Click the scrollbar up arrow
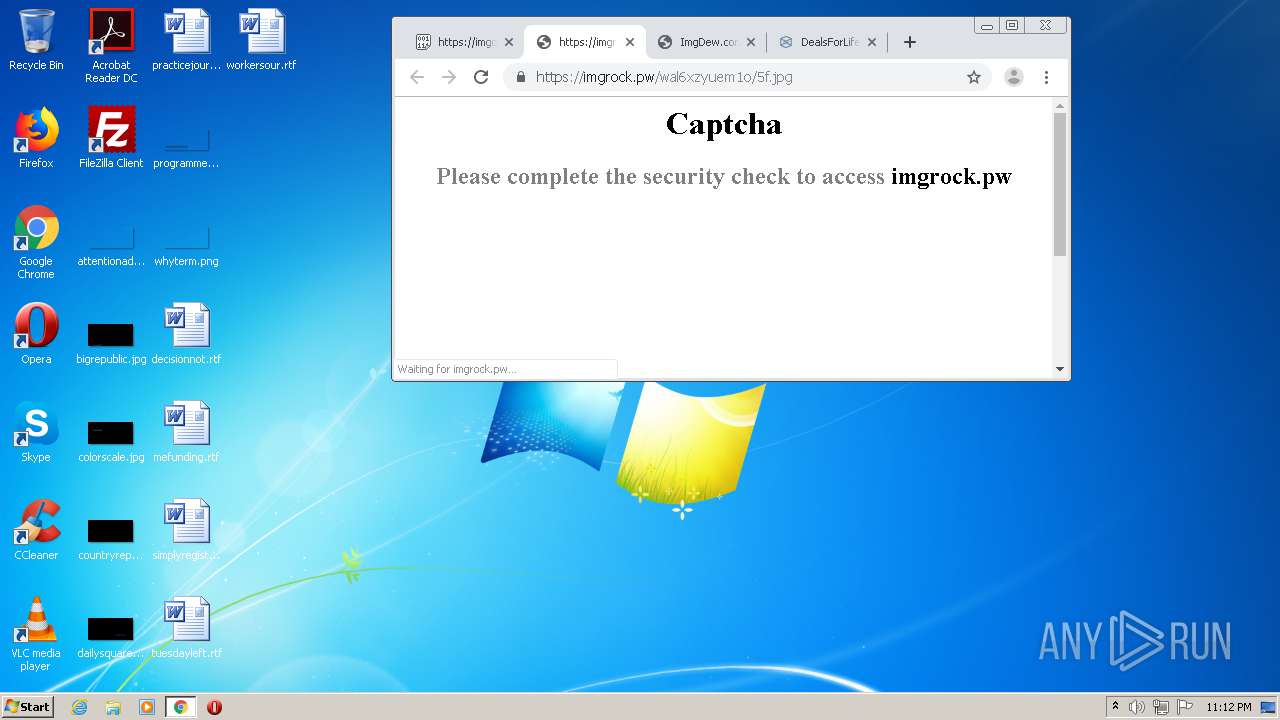1280x720 pixels. point(1060,105)
